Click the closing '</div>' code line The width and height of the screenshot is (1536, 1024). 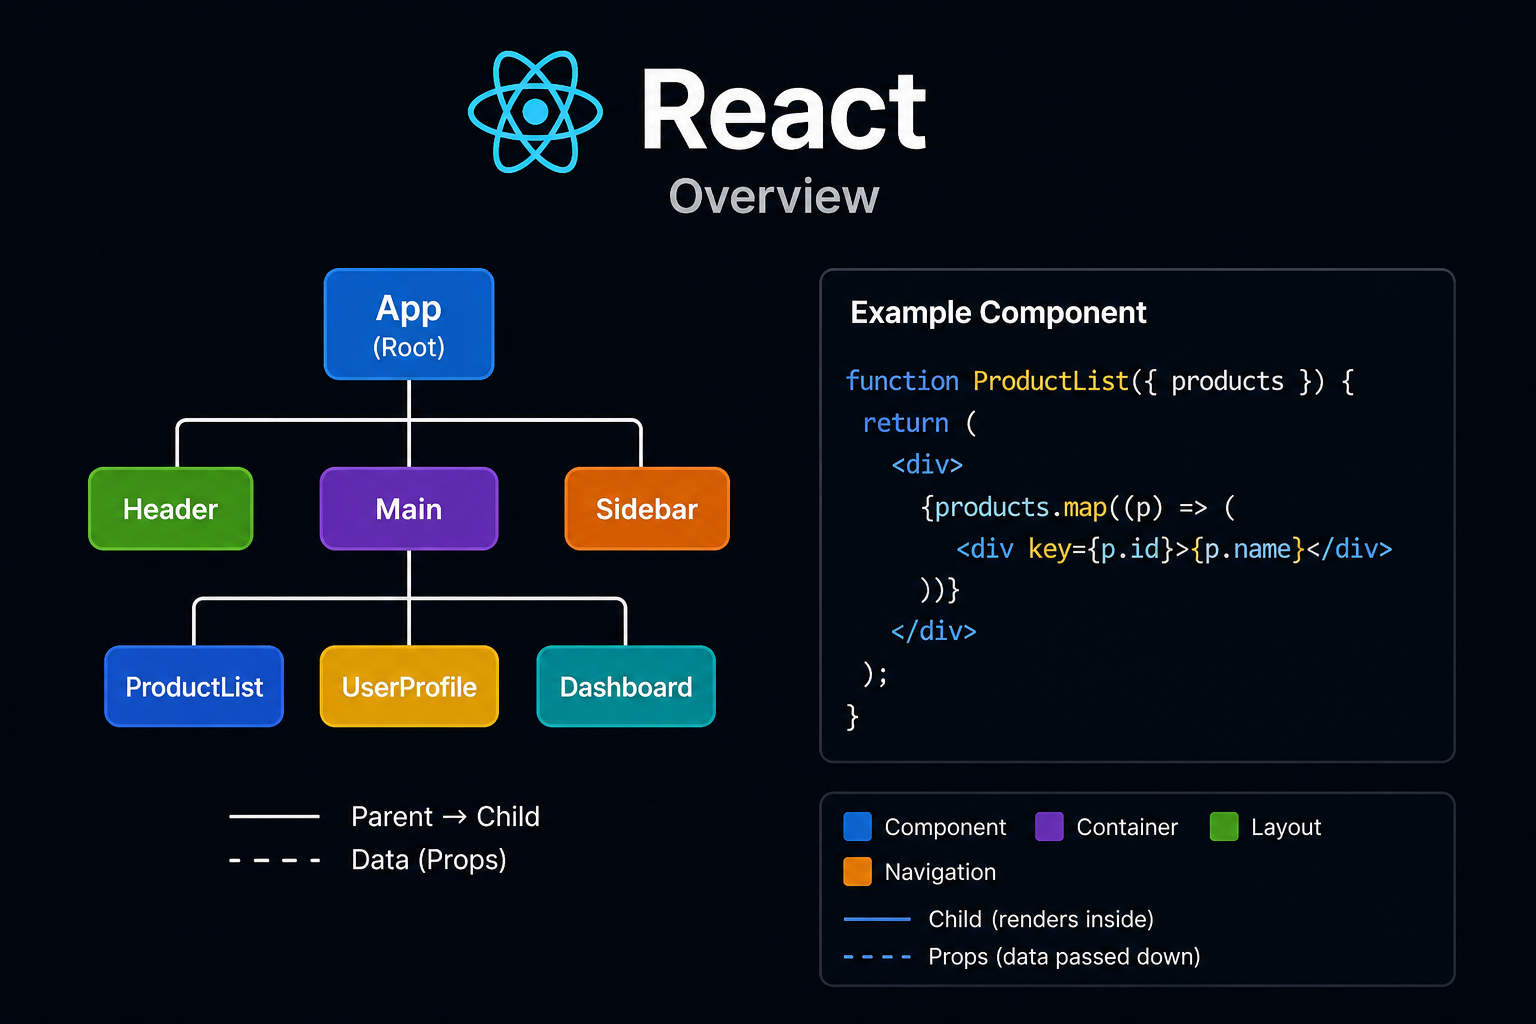[x=933, y=631]
